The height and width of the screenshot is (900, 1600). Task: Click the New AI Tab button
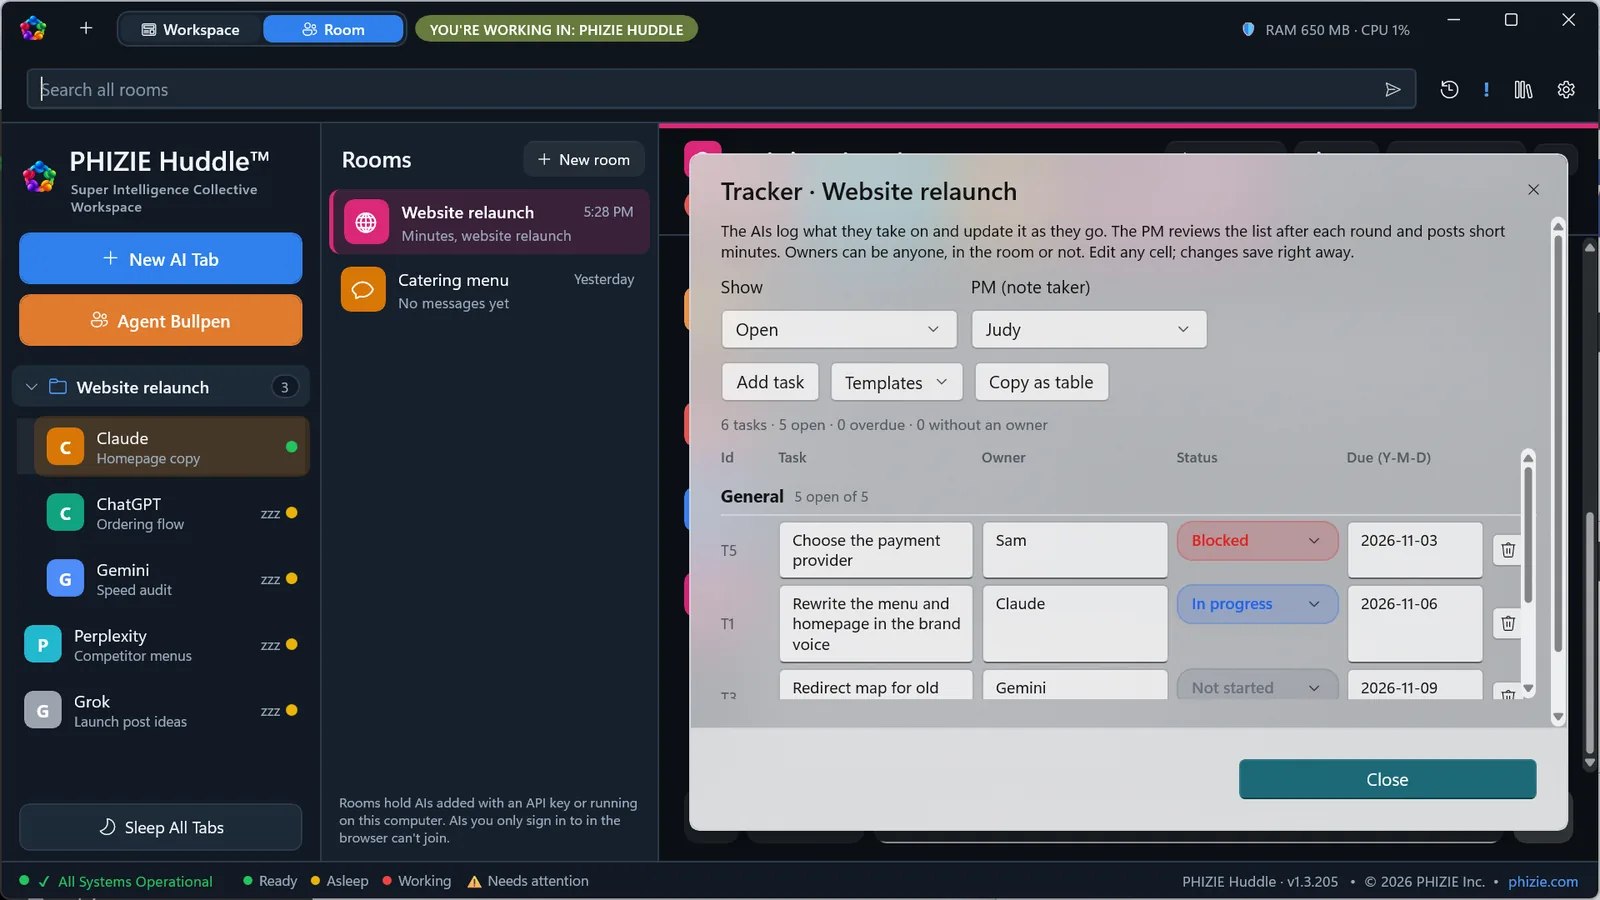pyautogui.click(x=160, y=259)
